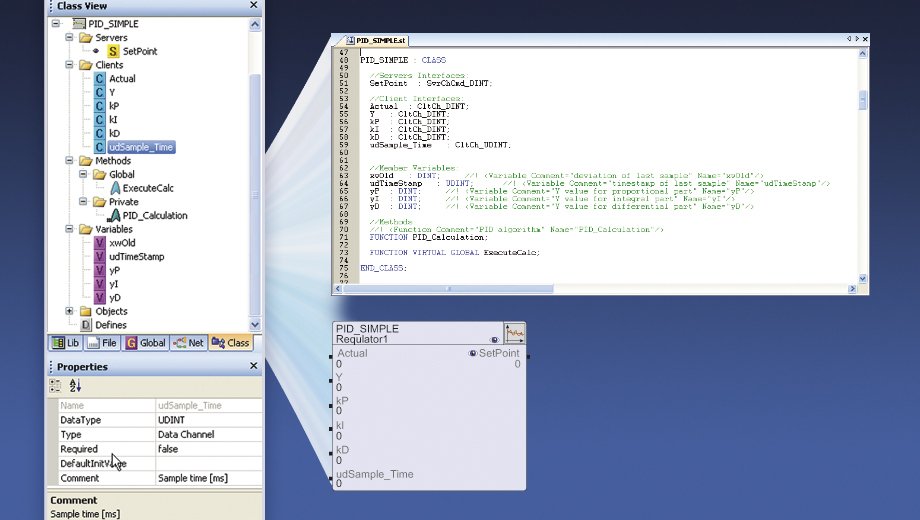Viewport: 920px width, 520px height.
Task: Click code editor scroll-right arrow
Action: 852,289
